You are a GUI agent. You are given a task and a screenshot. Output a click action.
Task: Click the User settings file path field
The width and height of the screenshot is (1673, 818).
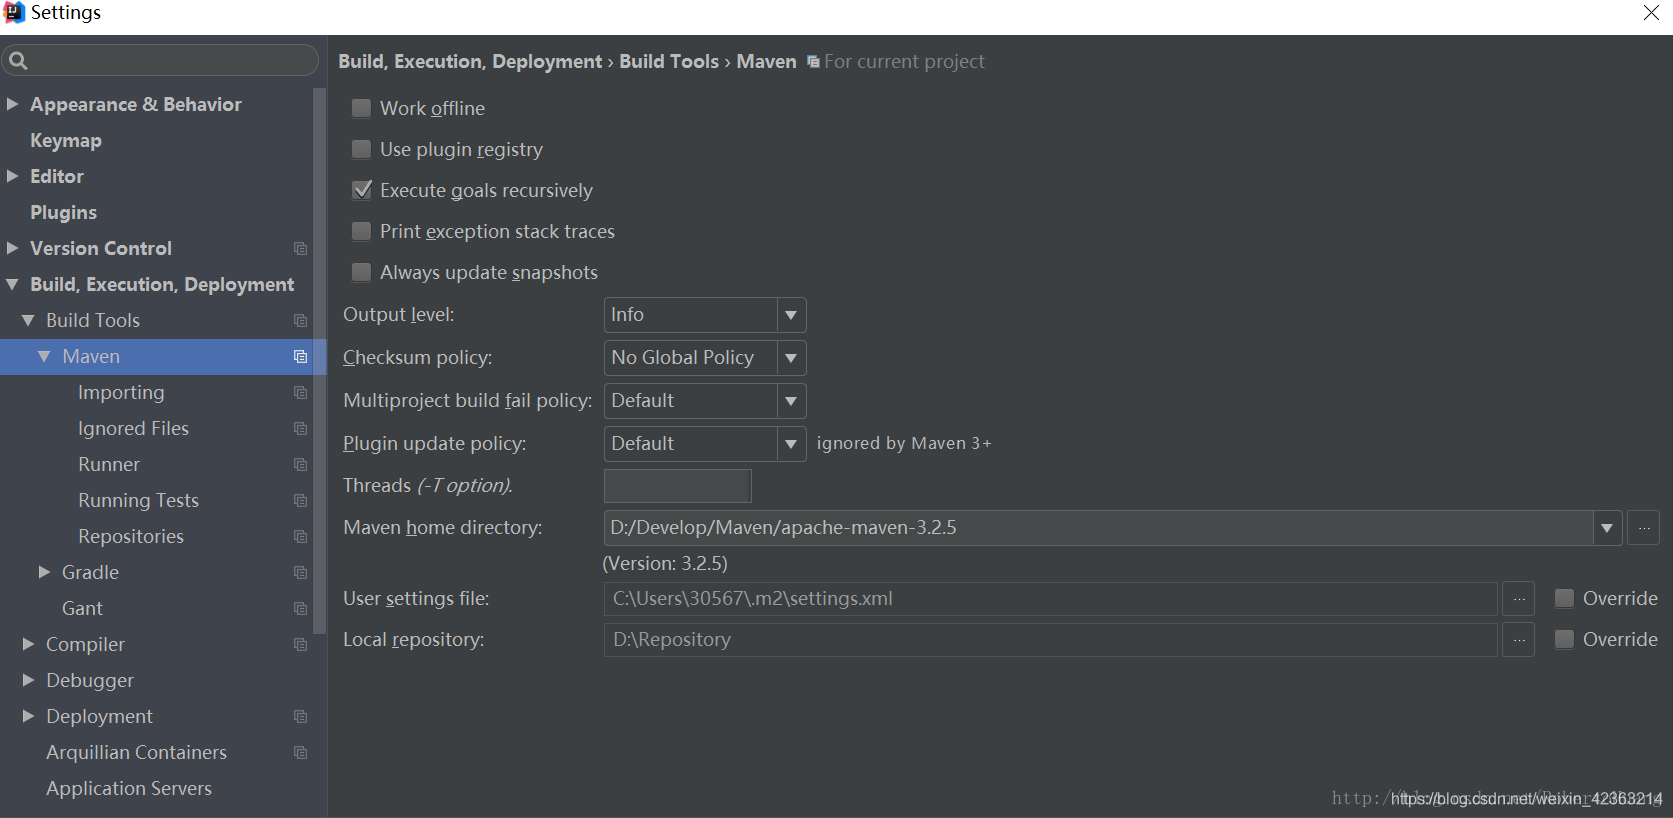pos(1051,599)
